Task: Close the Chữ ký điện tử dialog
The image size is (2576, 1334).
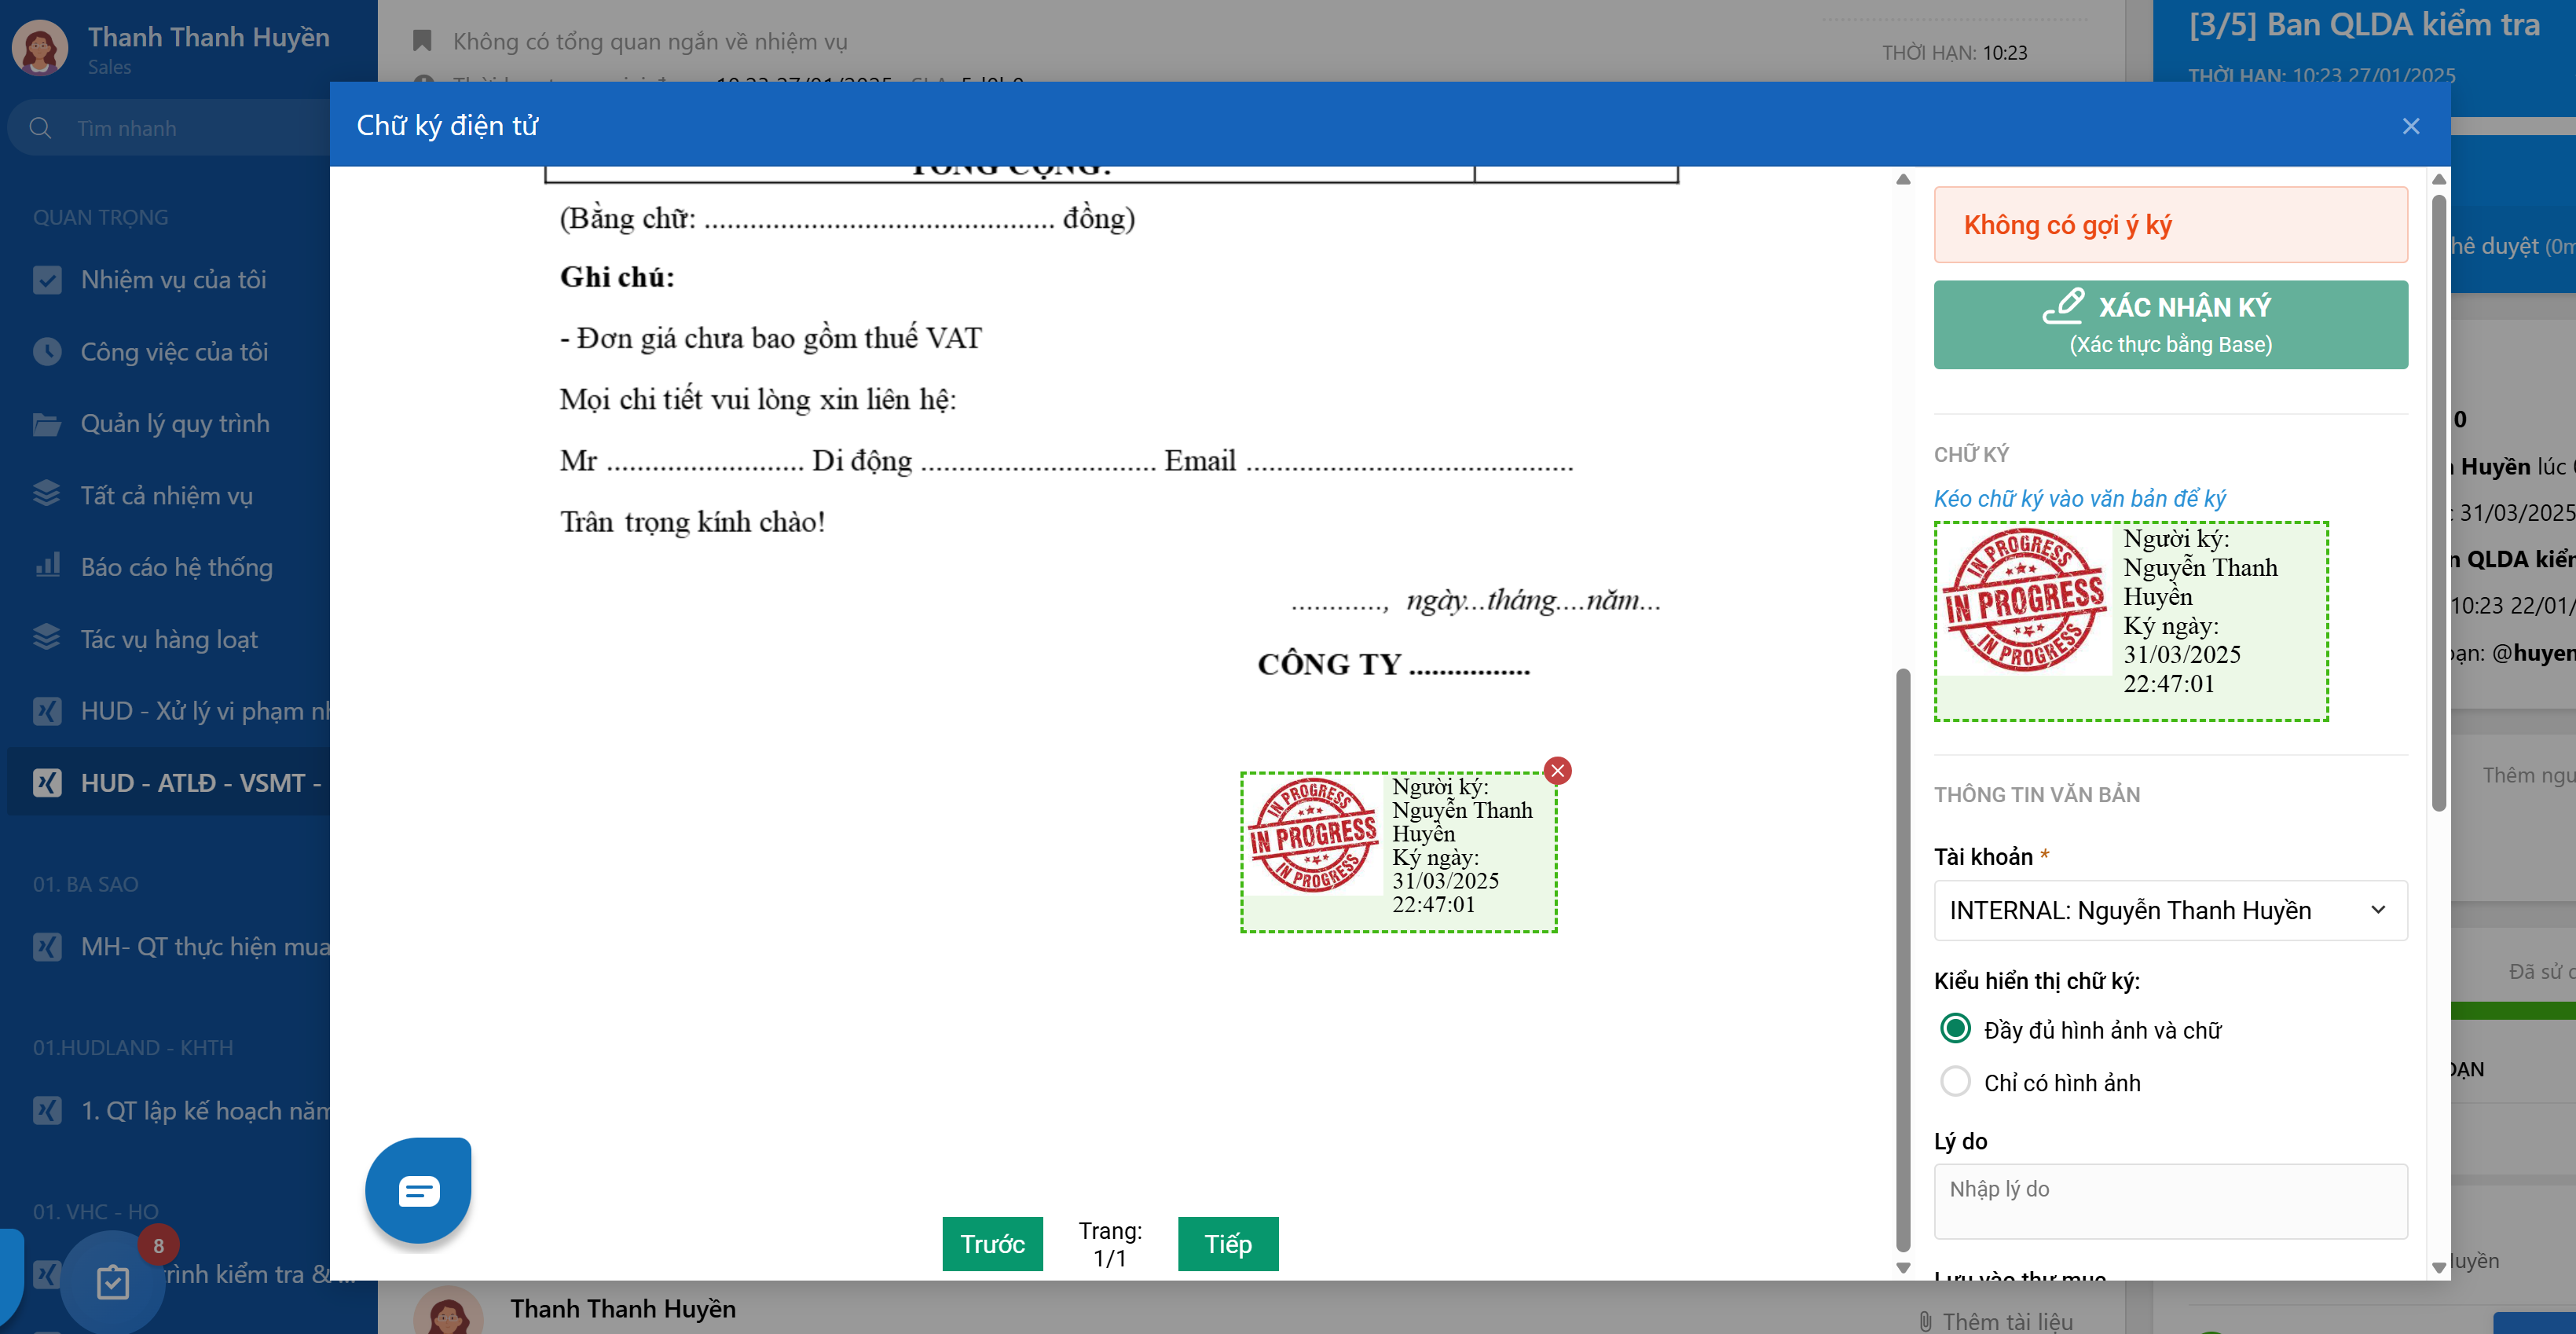Action: click(2410, 126)
